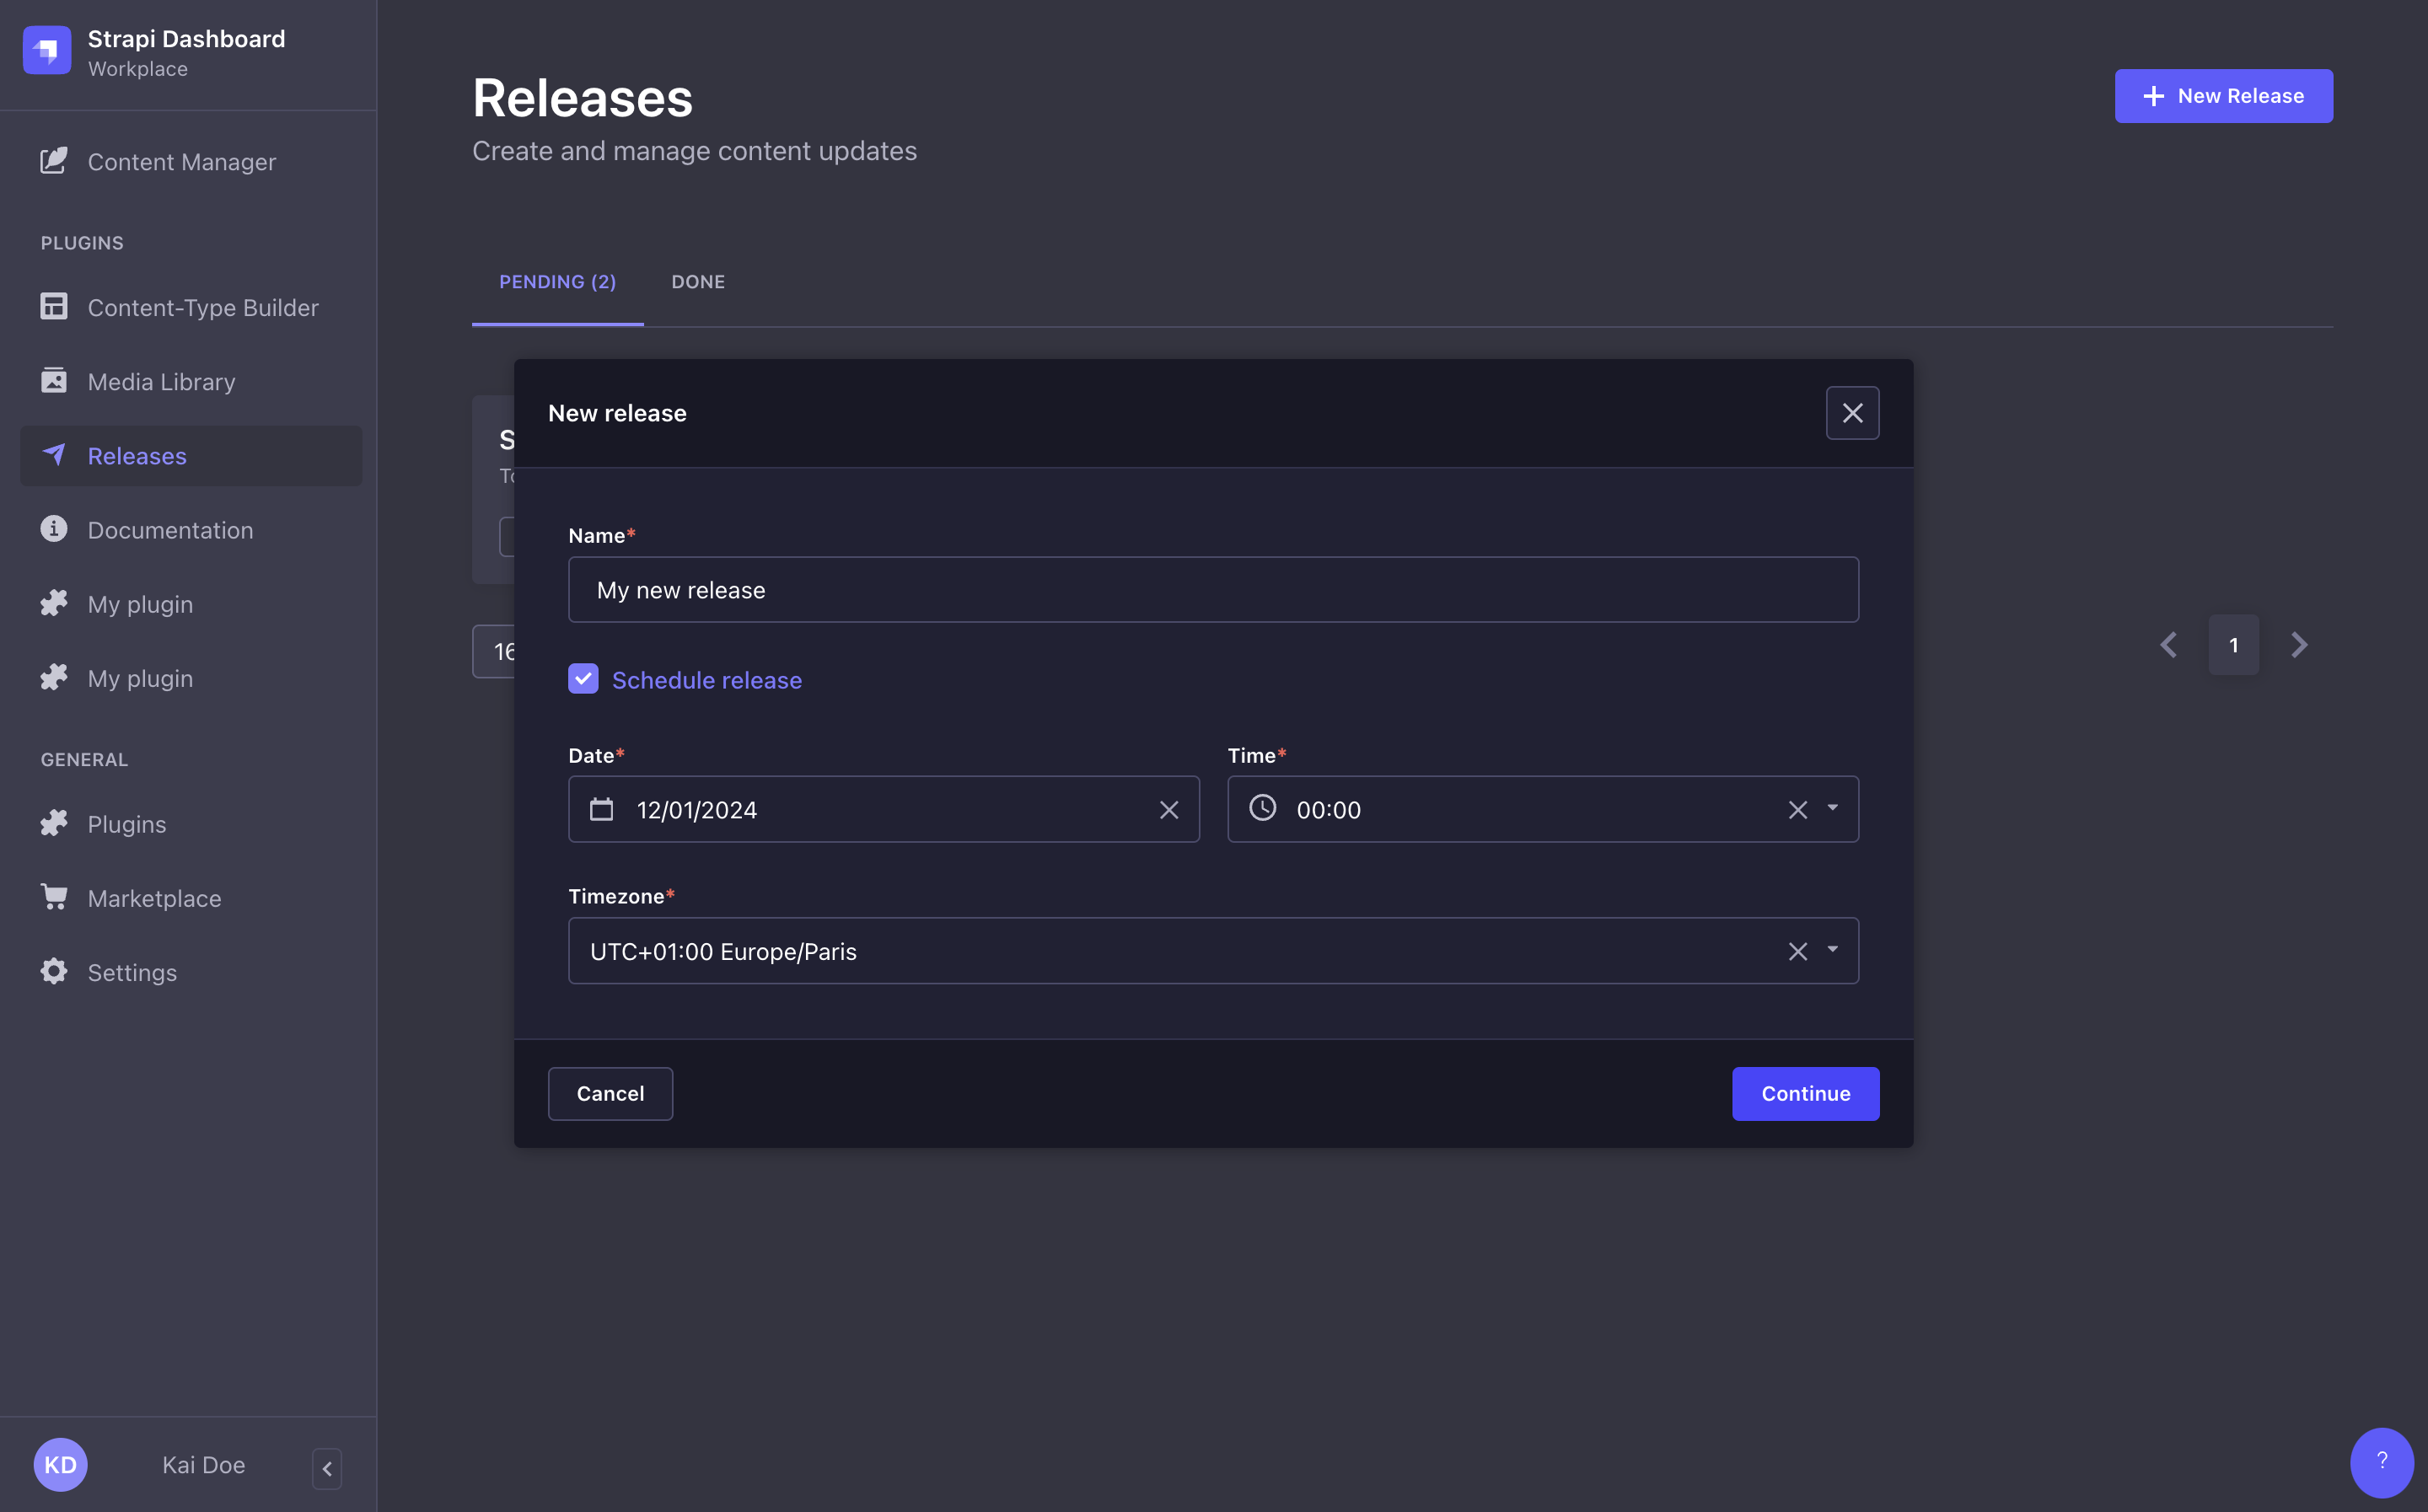Expand the Timezone dropdown

(1834, 949)
